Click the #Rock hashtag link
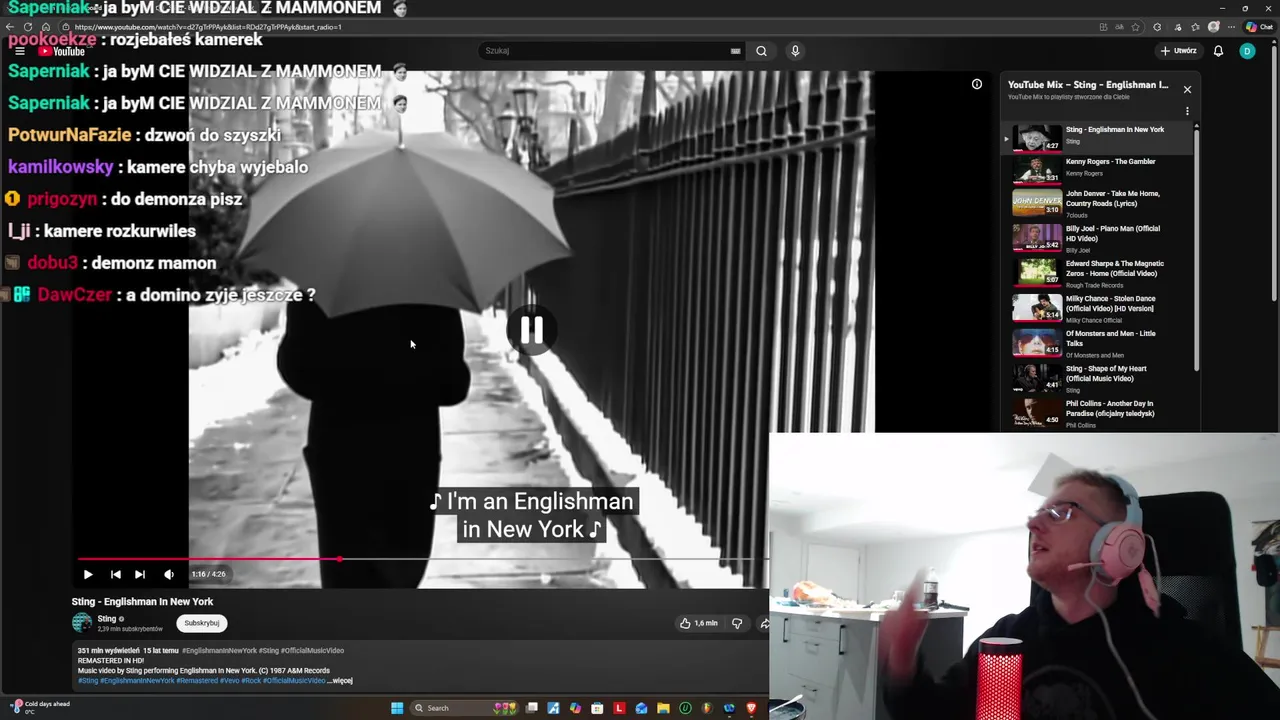 250,681
